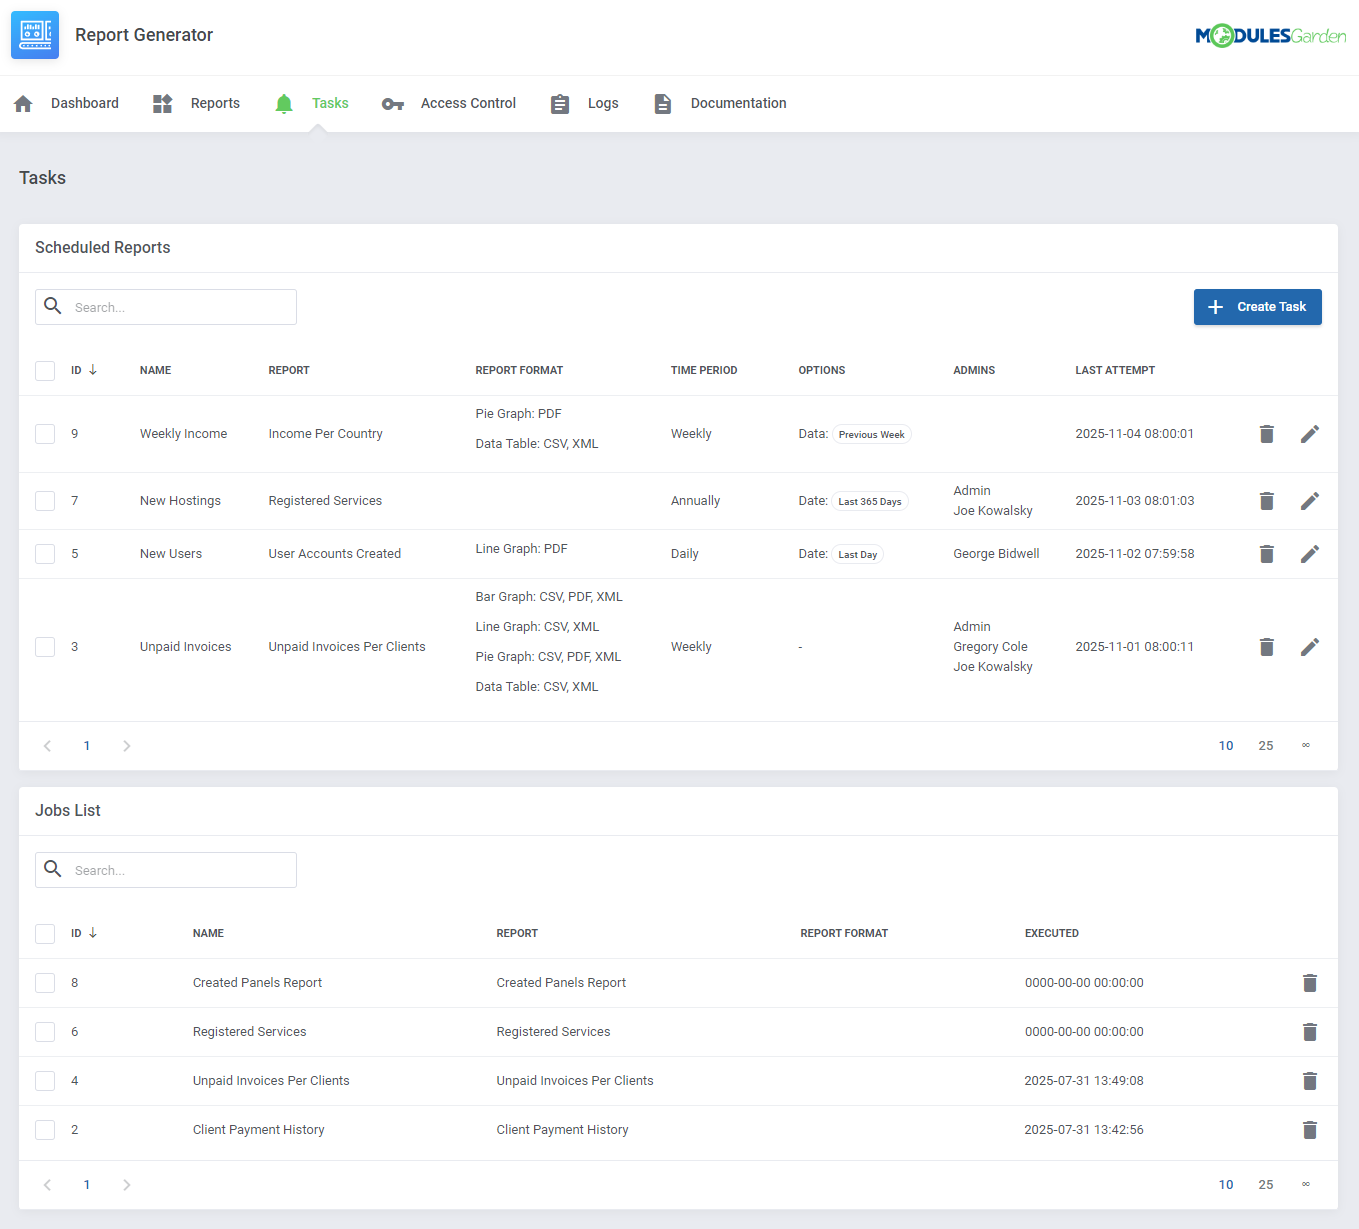Click the Logs clipboard icon
Viewport: 1359px width, 1229px height.
point(559,103)
